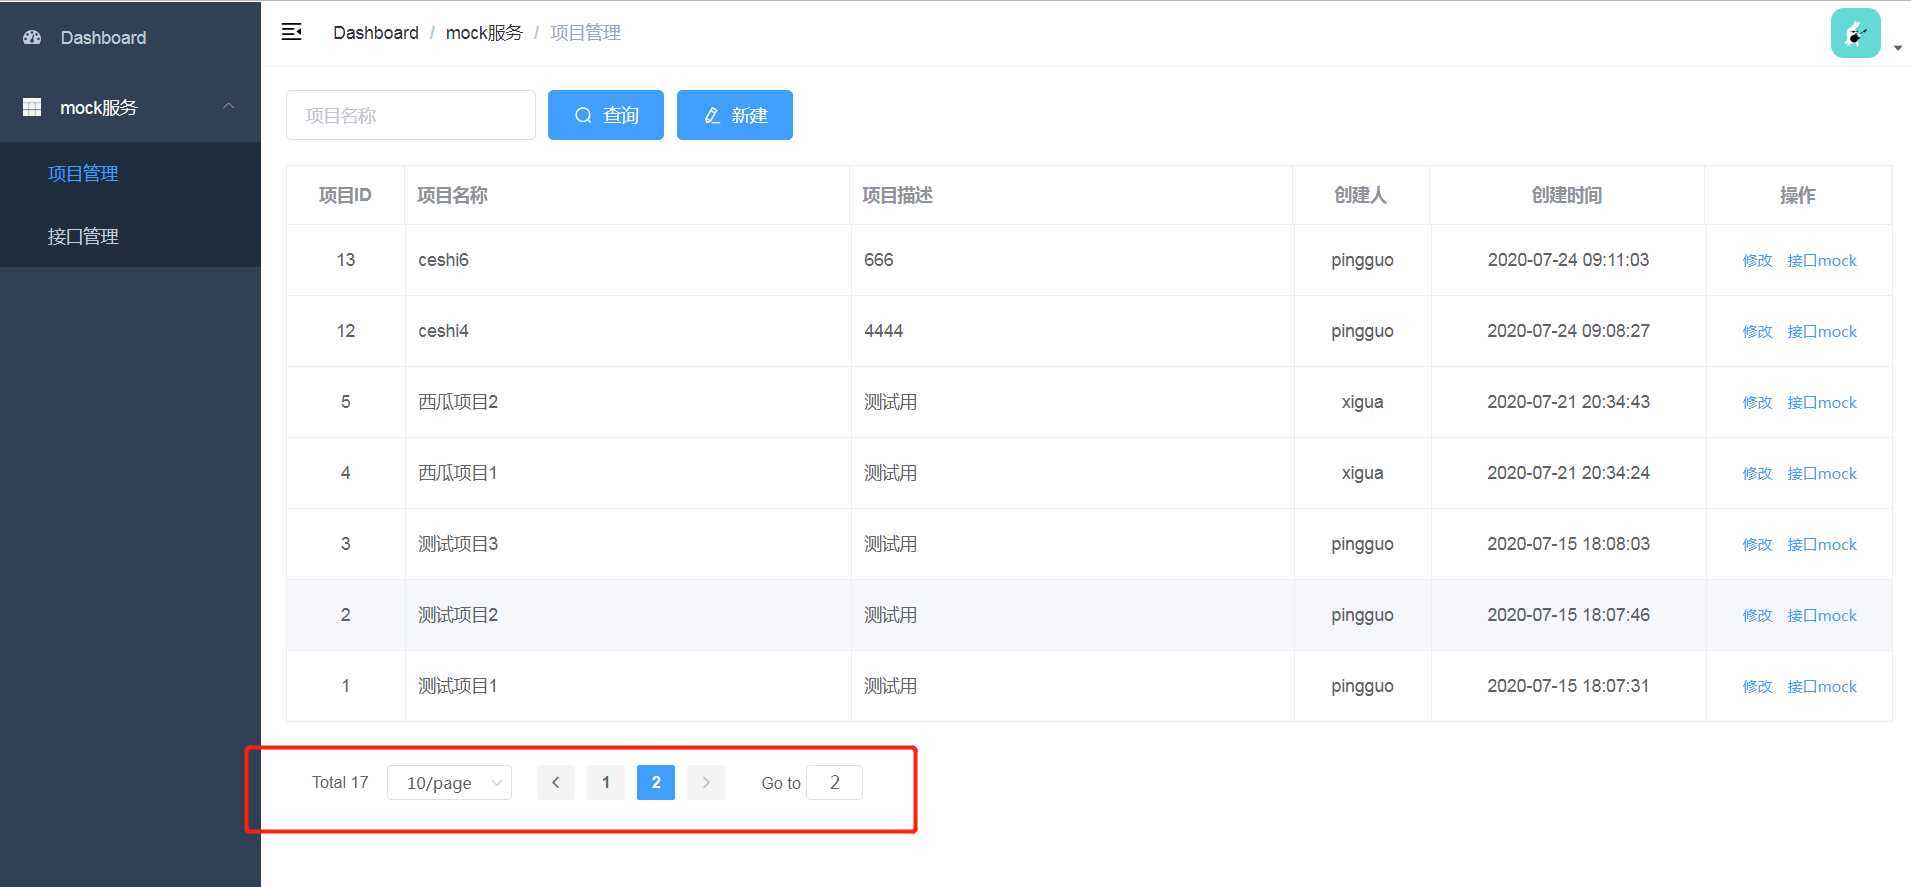
Task: Click 修改 for project ceshi6
Action: (1757, 260)
